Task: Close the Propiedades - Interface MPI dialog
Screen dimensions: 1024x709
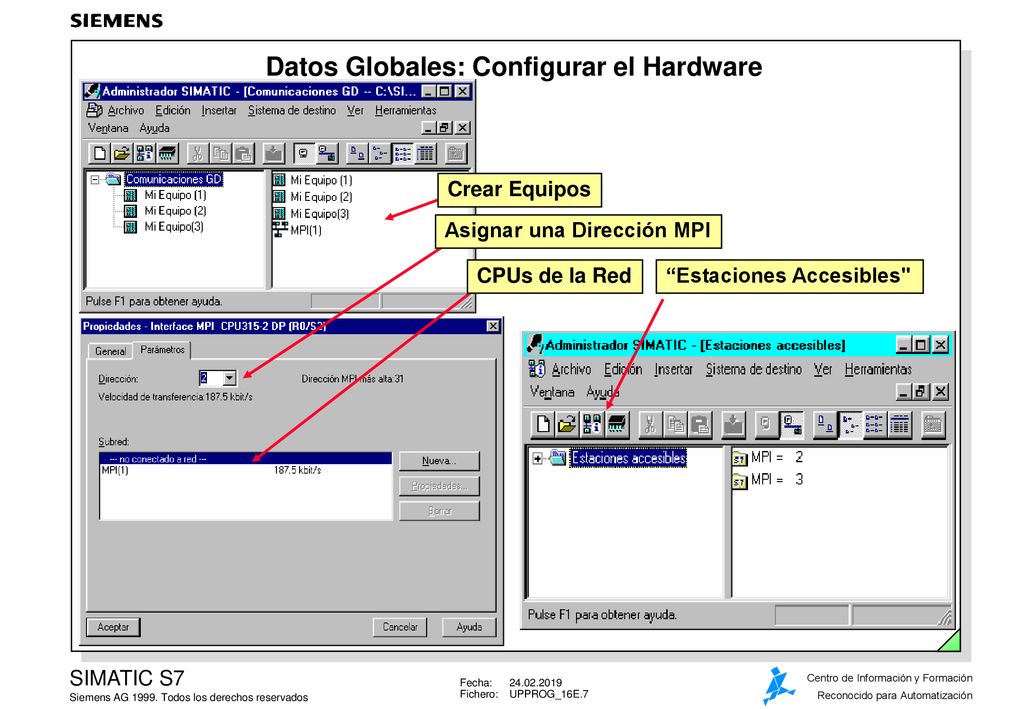Action: click(493, 326)
